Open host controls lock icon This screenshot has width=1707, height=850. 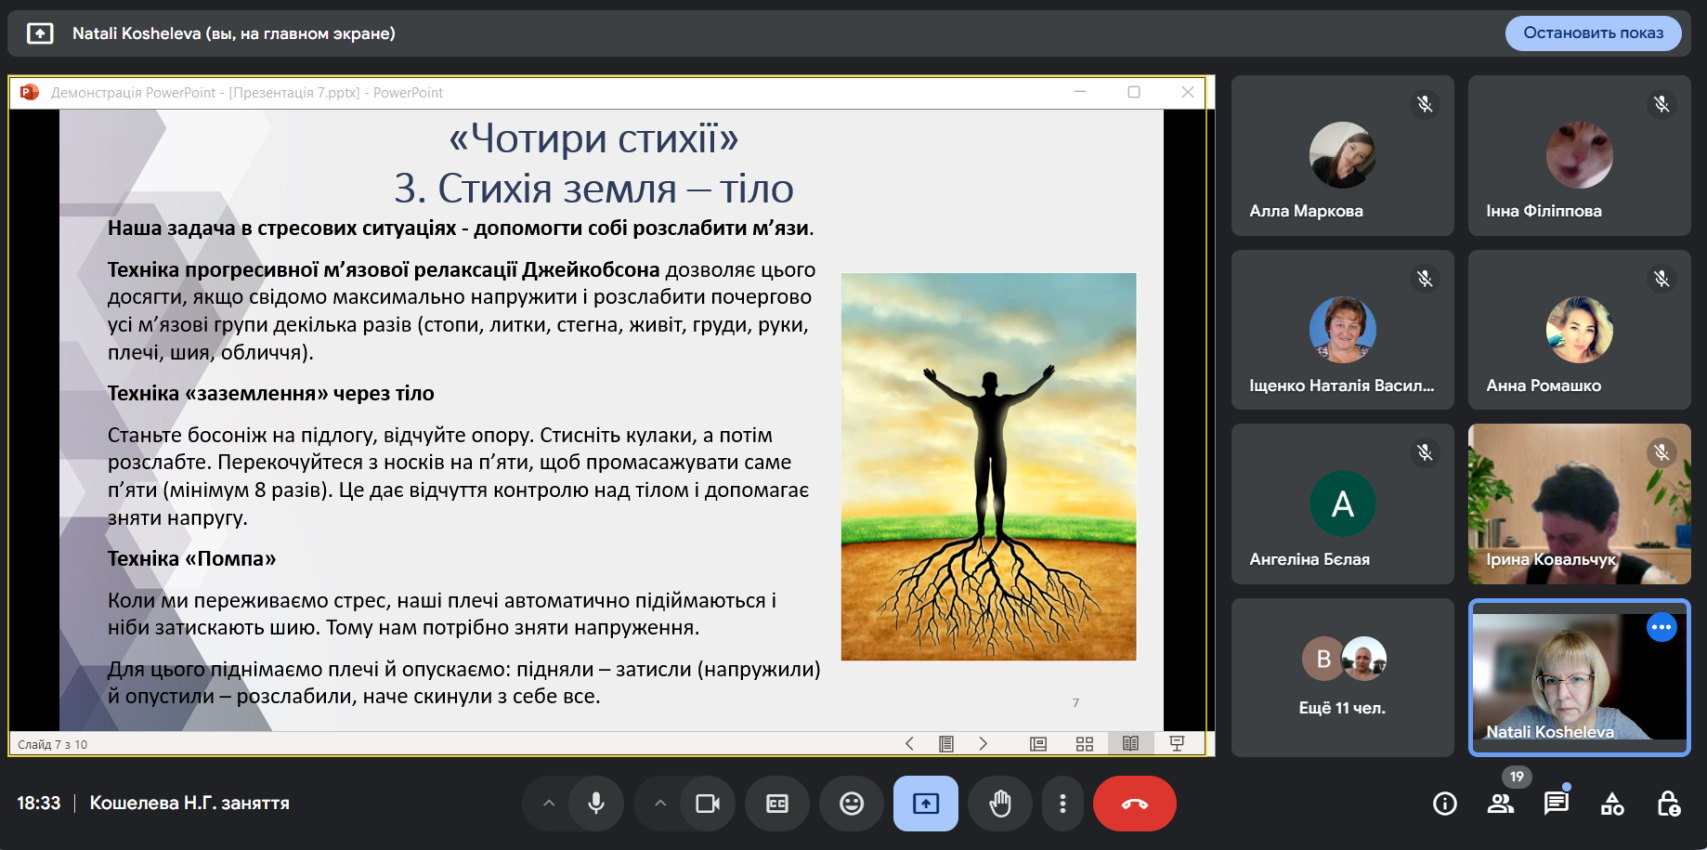1668,804
